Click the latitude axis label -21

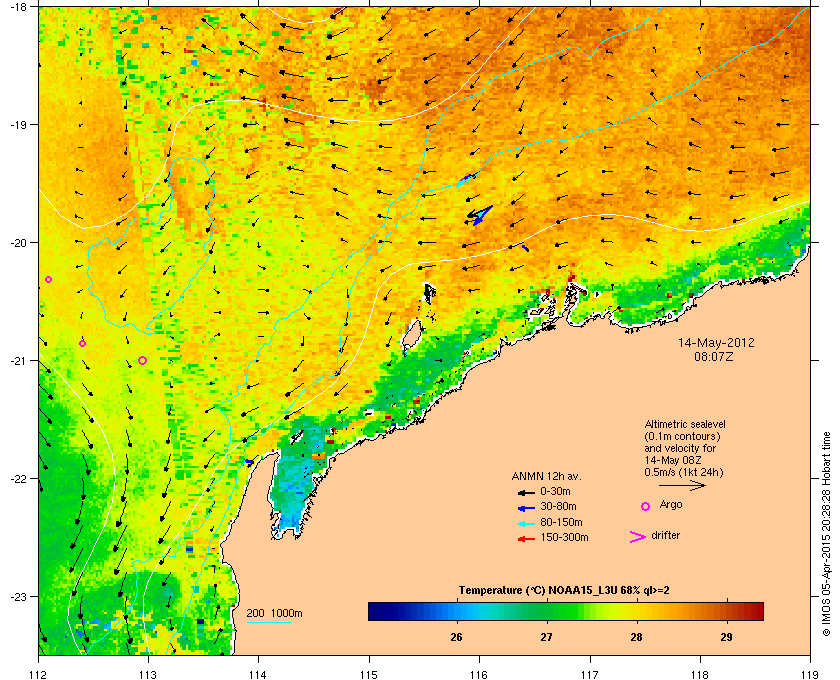(18, 361)
